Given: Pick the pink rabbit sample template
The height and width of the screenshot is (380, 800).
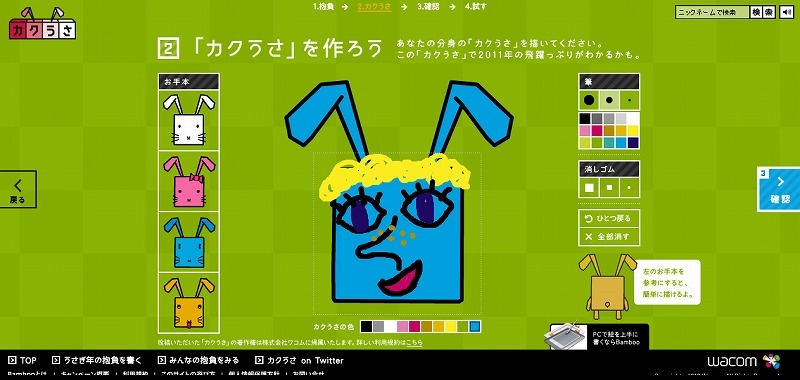Looking at the screenshot, I should 189,181.
